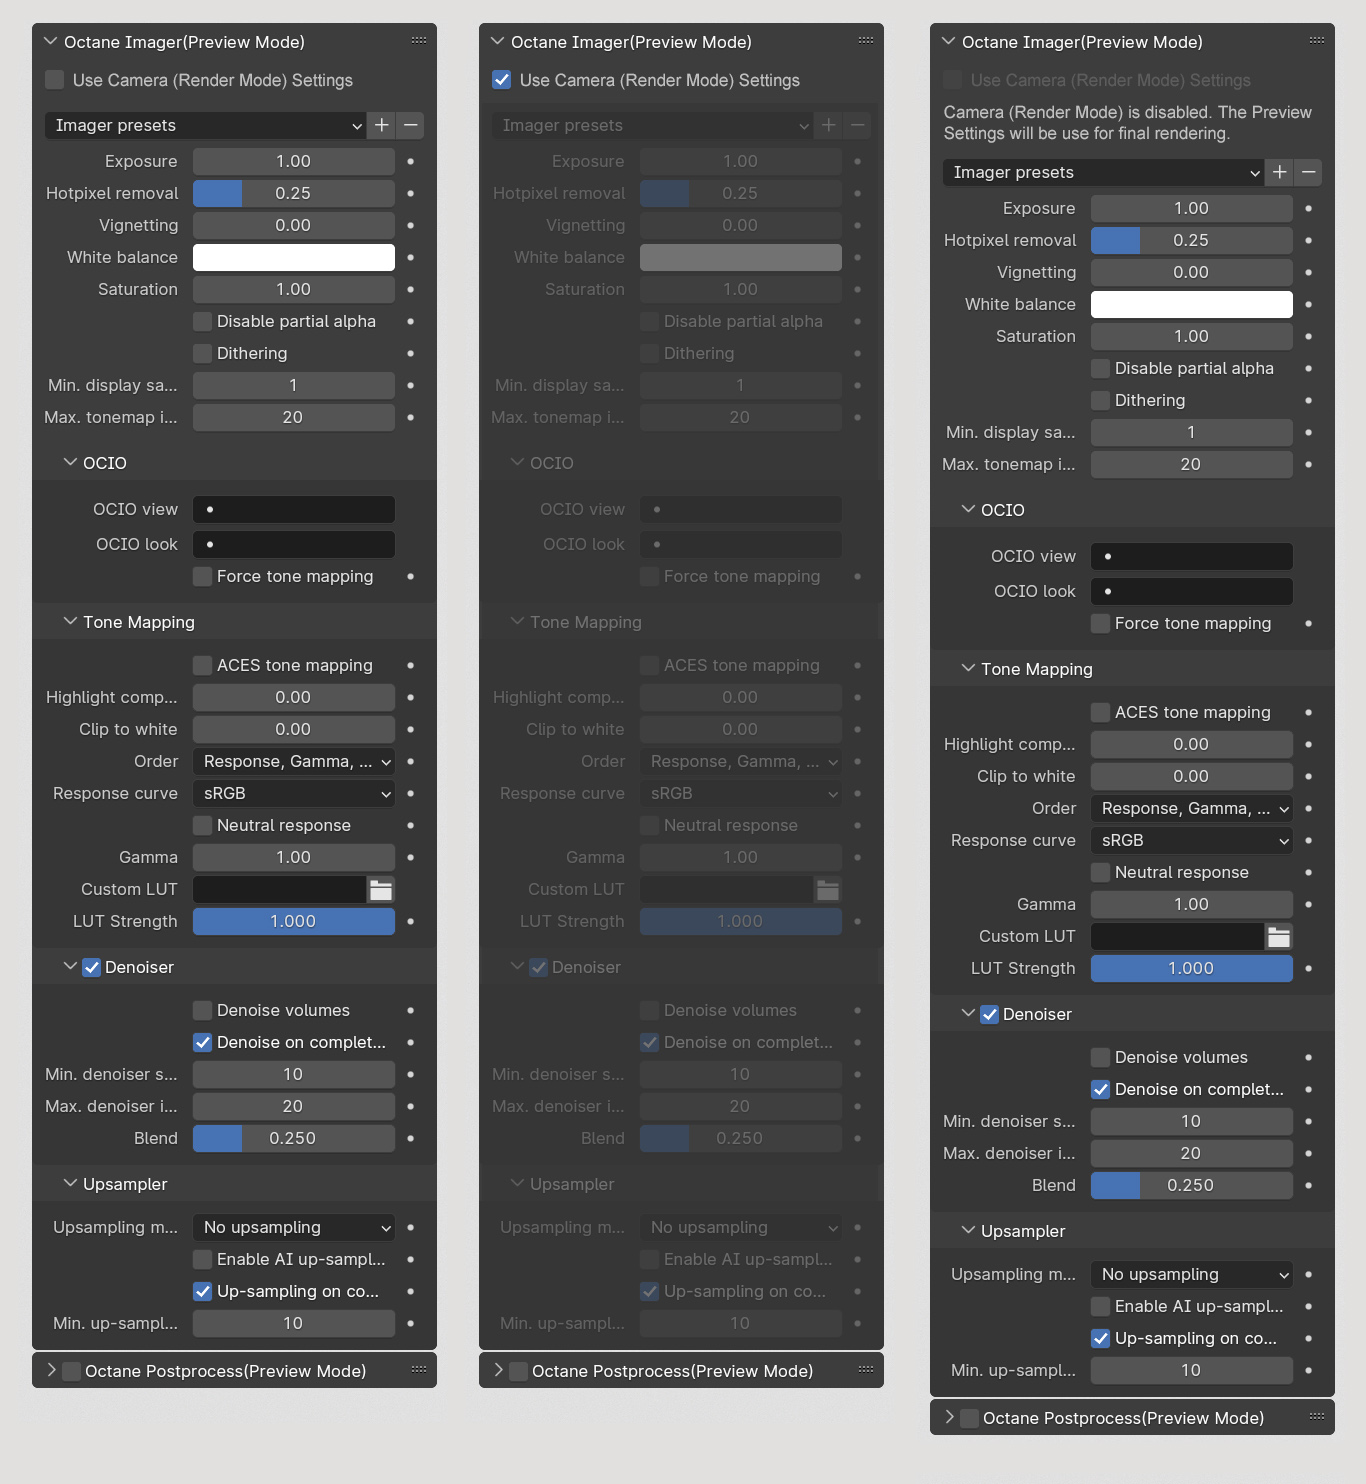The height and width of the screenshot is (1484, 1366).
Task: Enable Dithering in the right panel
Action: [x=1101, y=400]
